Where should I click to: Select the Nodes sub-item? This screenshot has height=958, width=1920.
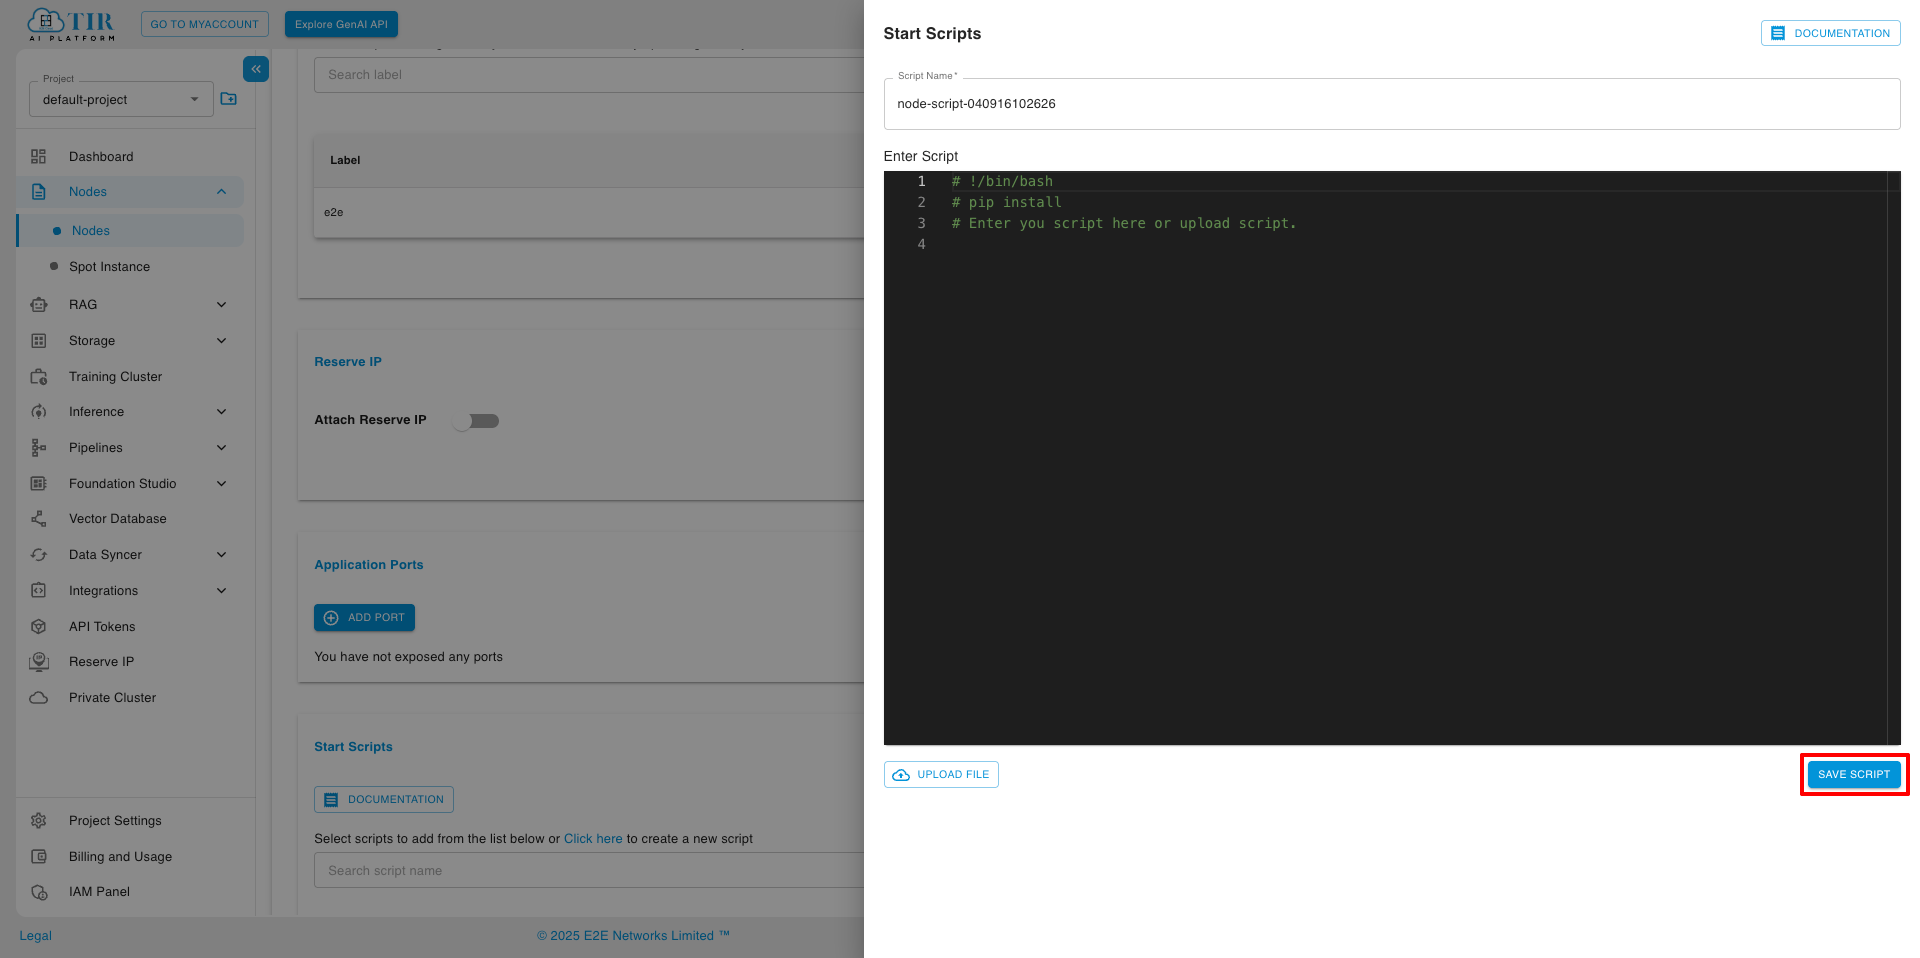pos(130,231)
